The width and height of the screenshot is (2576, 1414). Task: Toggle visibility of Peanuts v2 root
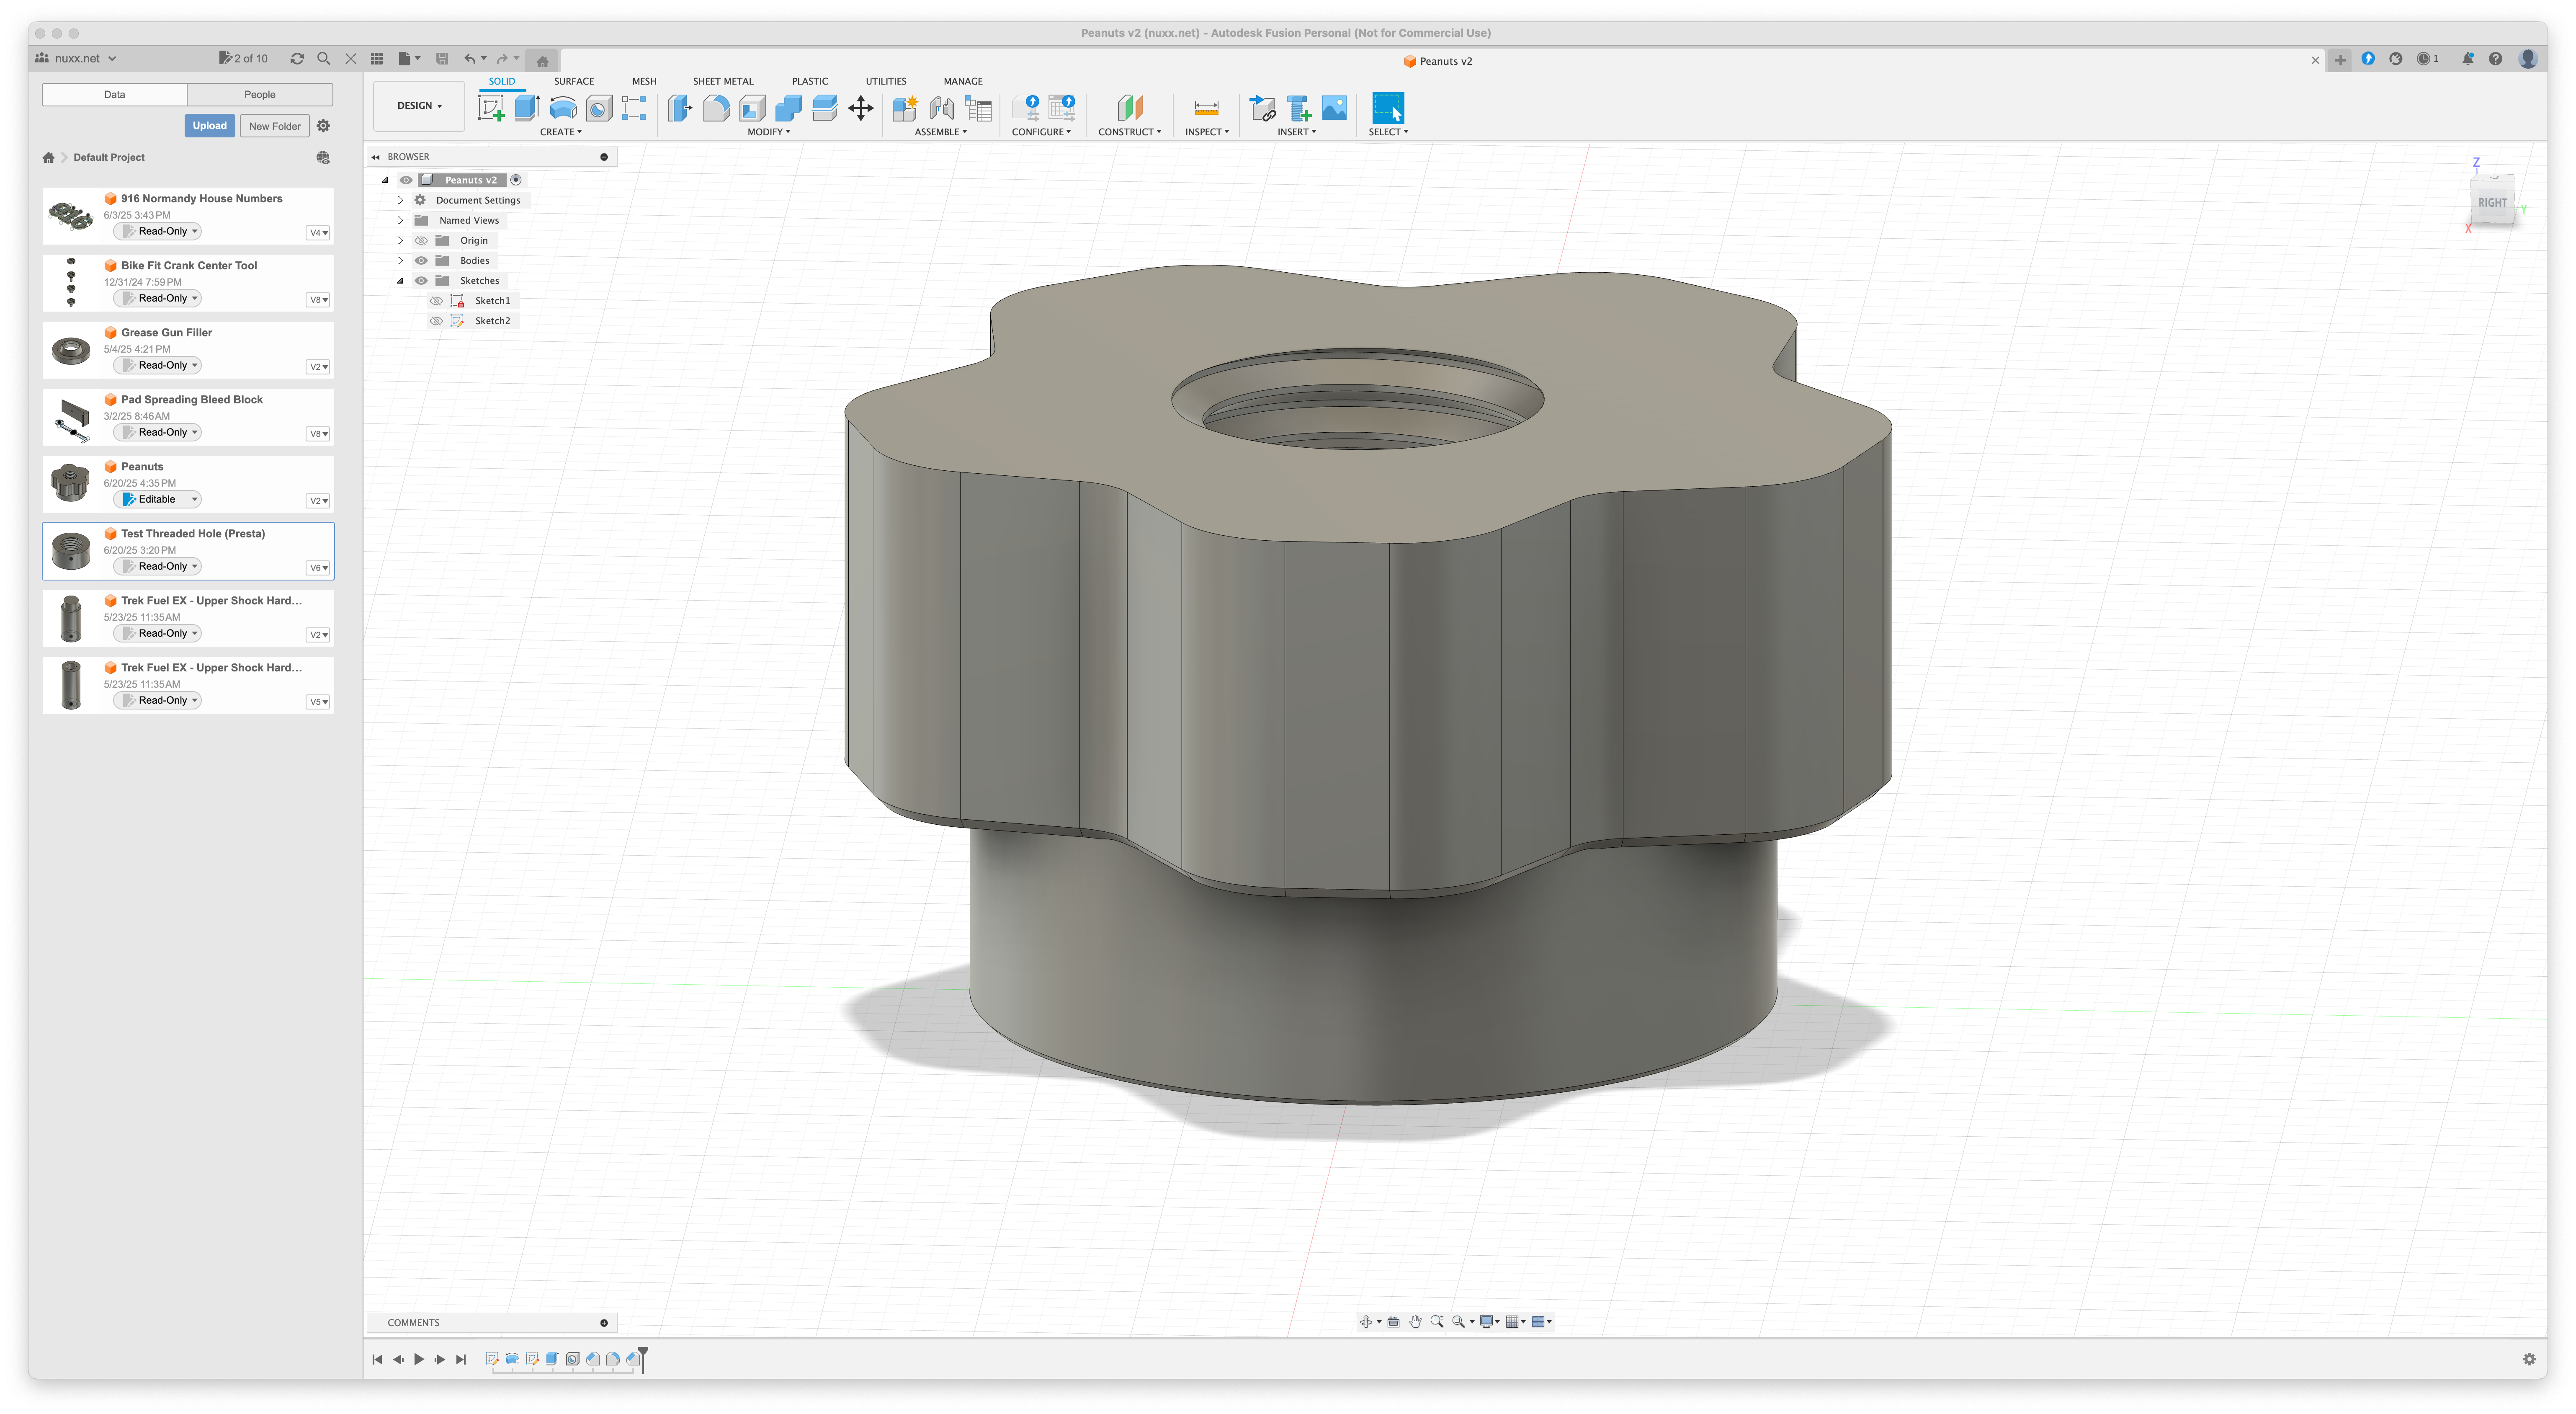[406, 180]
